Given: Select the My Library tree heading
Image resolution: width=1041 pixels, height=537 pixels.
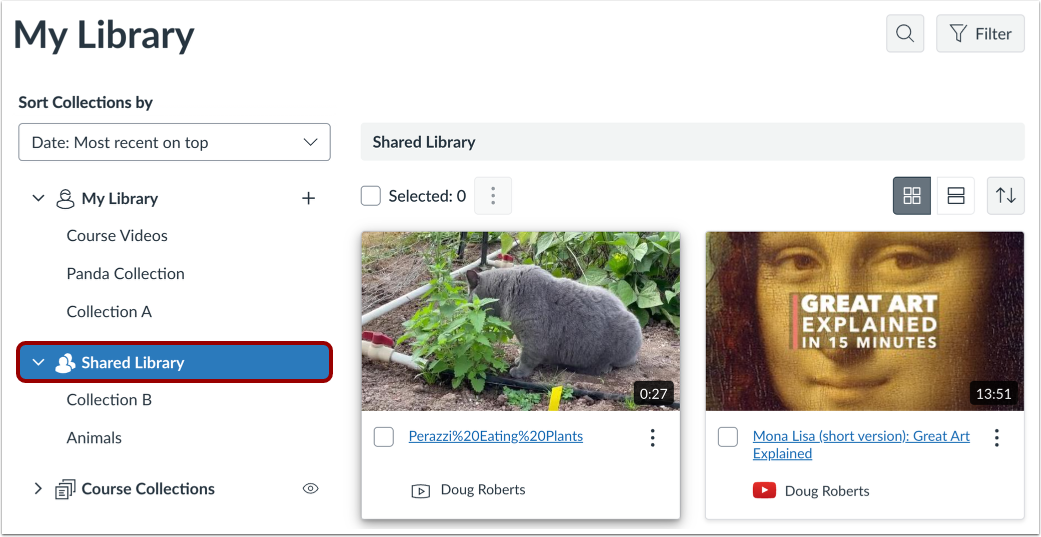Looking at the screenshot, I should pos(120,198).
